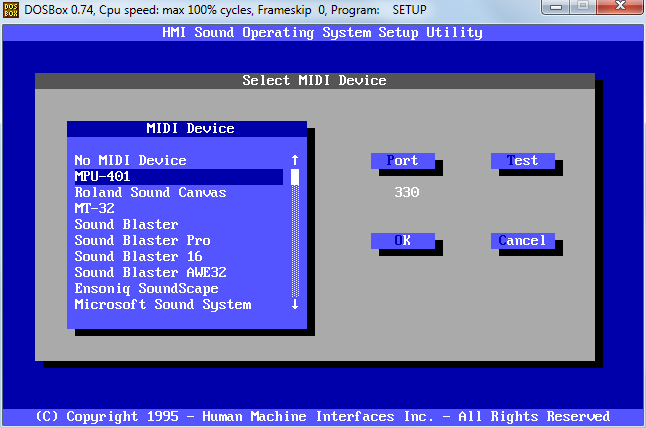Open the Port setting button
The image size is (646, 428).
pyautogui.click(x=403, y=161)
